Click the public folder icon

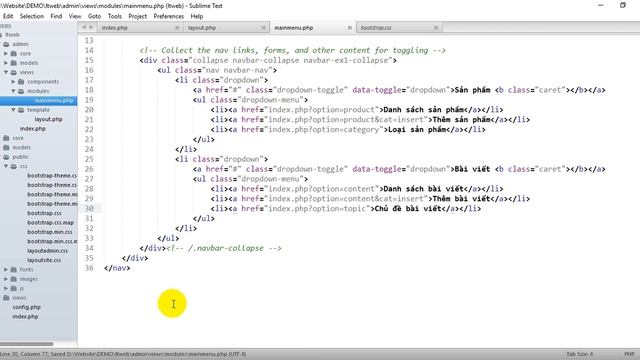6,157
